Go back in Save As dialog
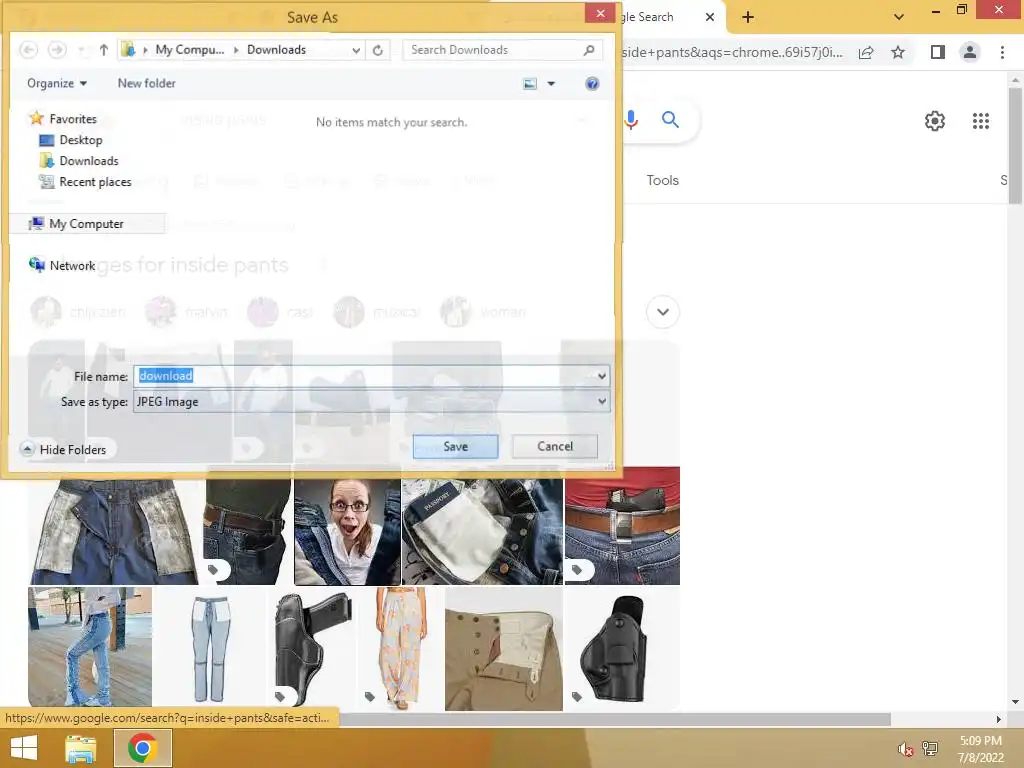 point(28,50)
